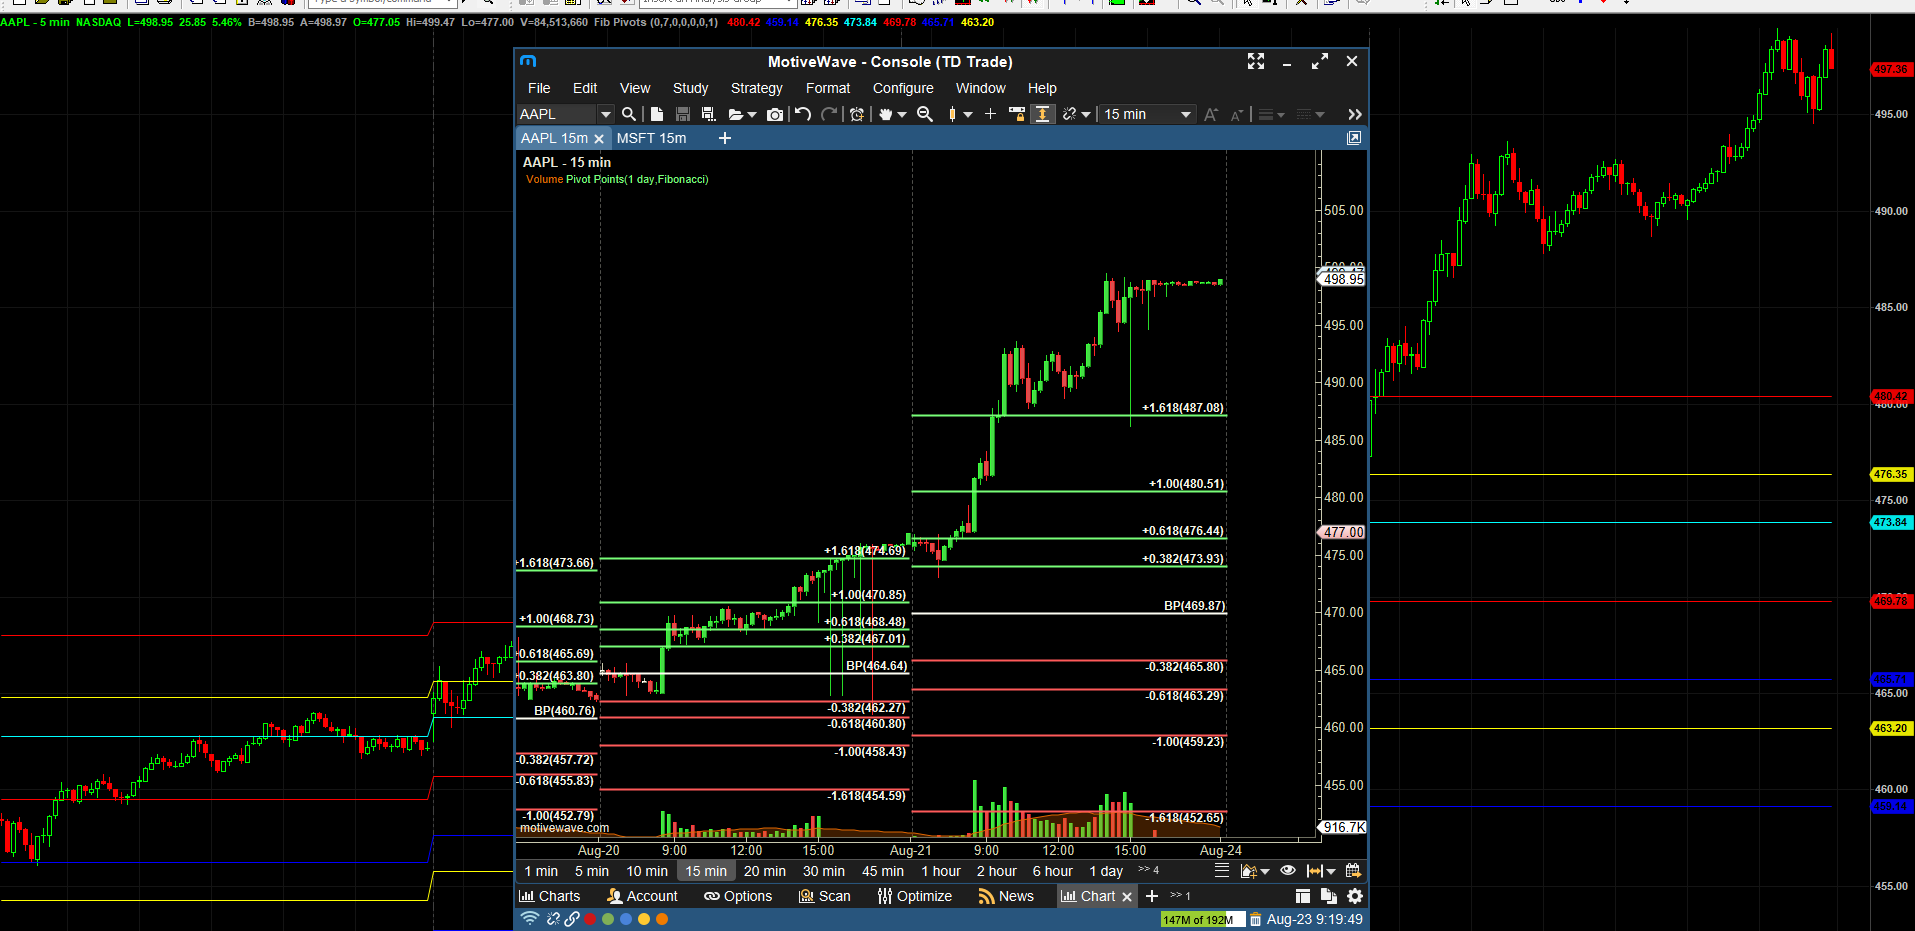Click the open folder icon in the toolbar

pyautogui.click(x=736, y=114)
